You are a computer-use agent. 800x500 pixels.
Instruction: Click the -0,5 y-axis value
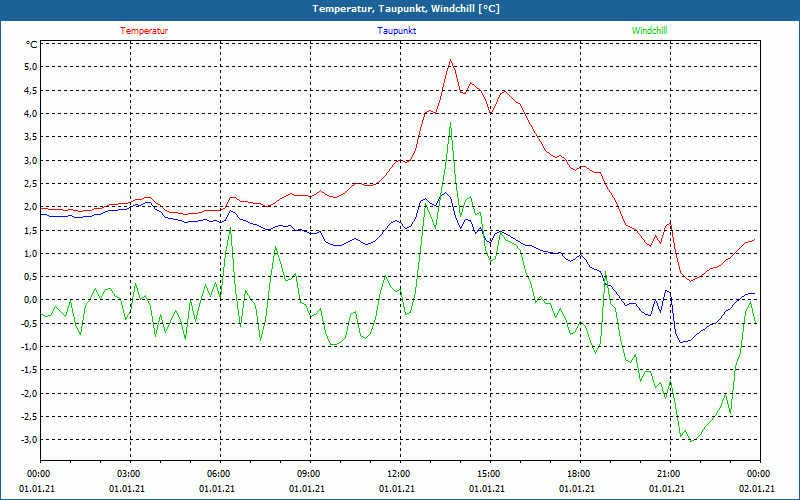30,323
